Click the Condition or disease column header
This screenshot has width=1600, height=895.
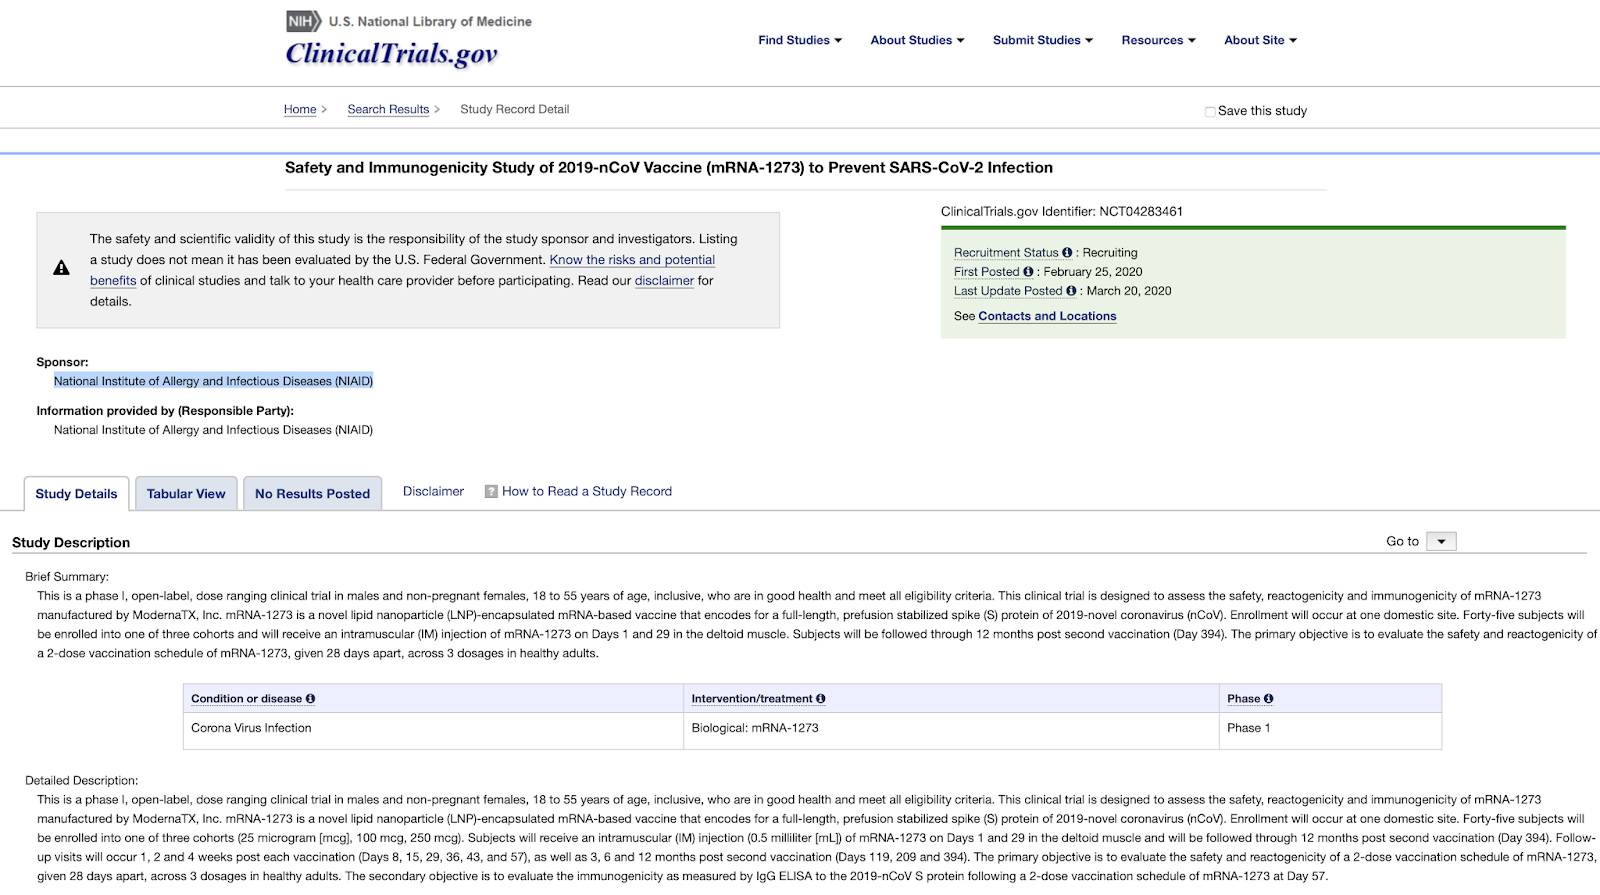(x=246, y=699)
